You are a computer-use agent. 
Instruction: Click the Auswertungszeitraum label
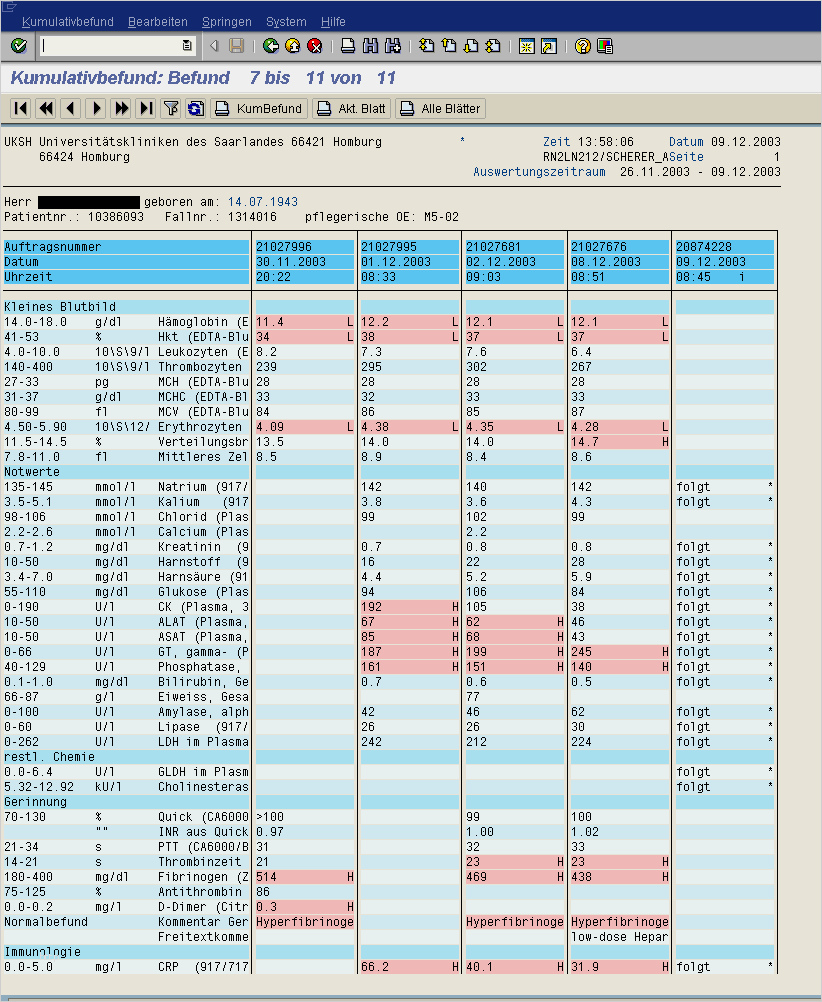[x=539, y=172]
